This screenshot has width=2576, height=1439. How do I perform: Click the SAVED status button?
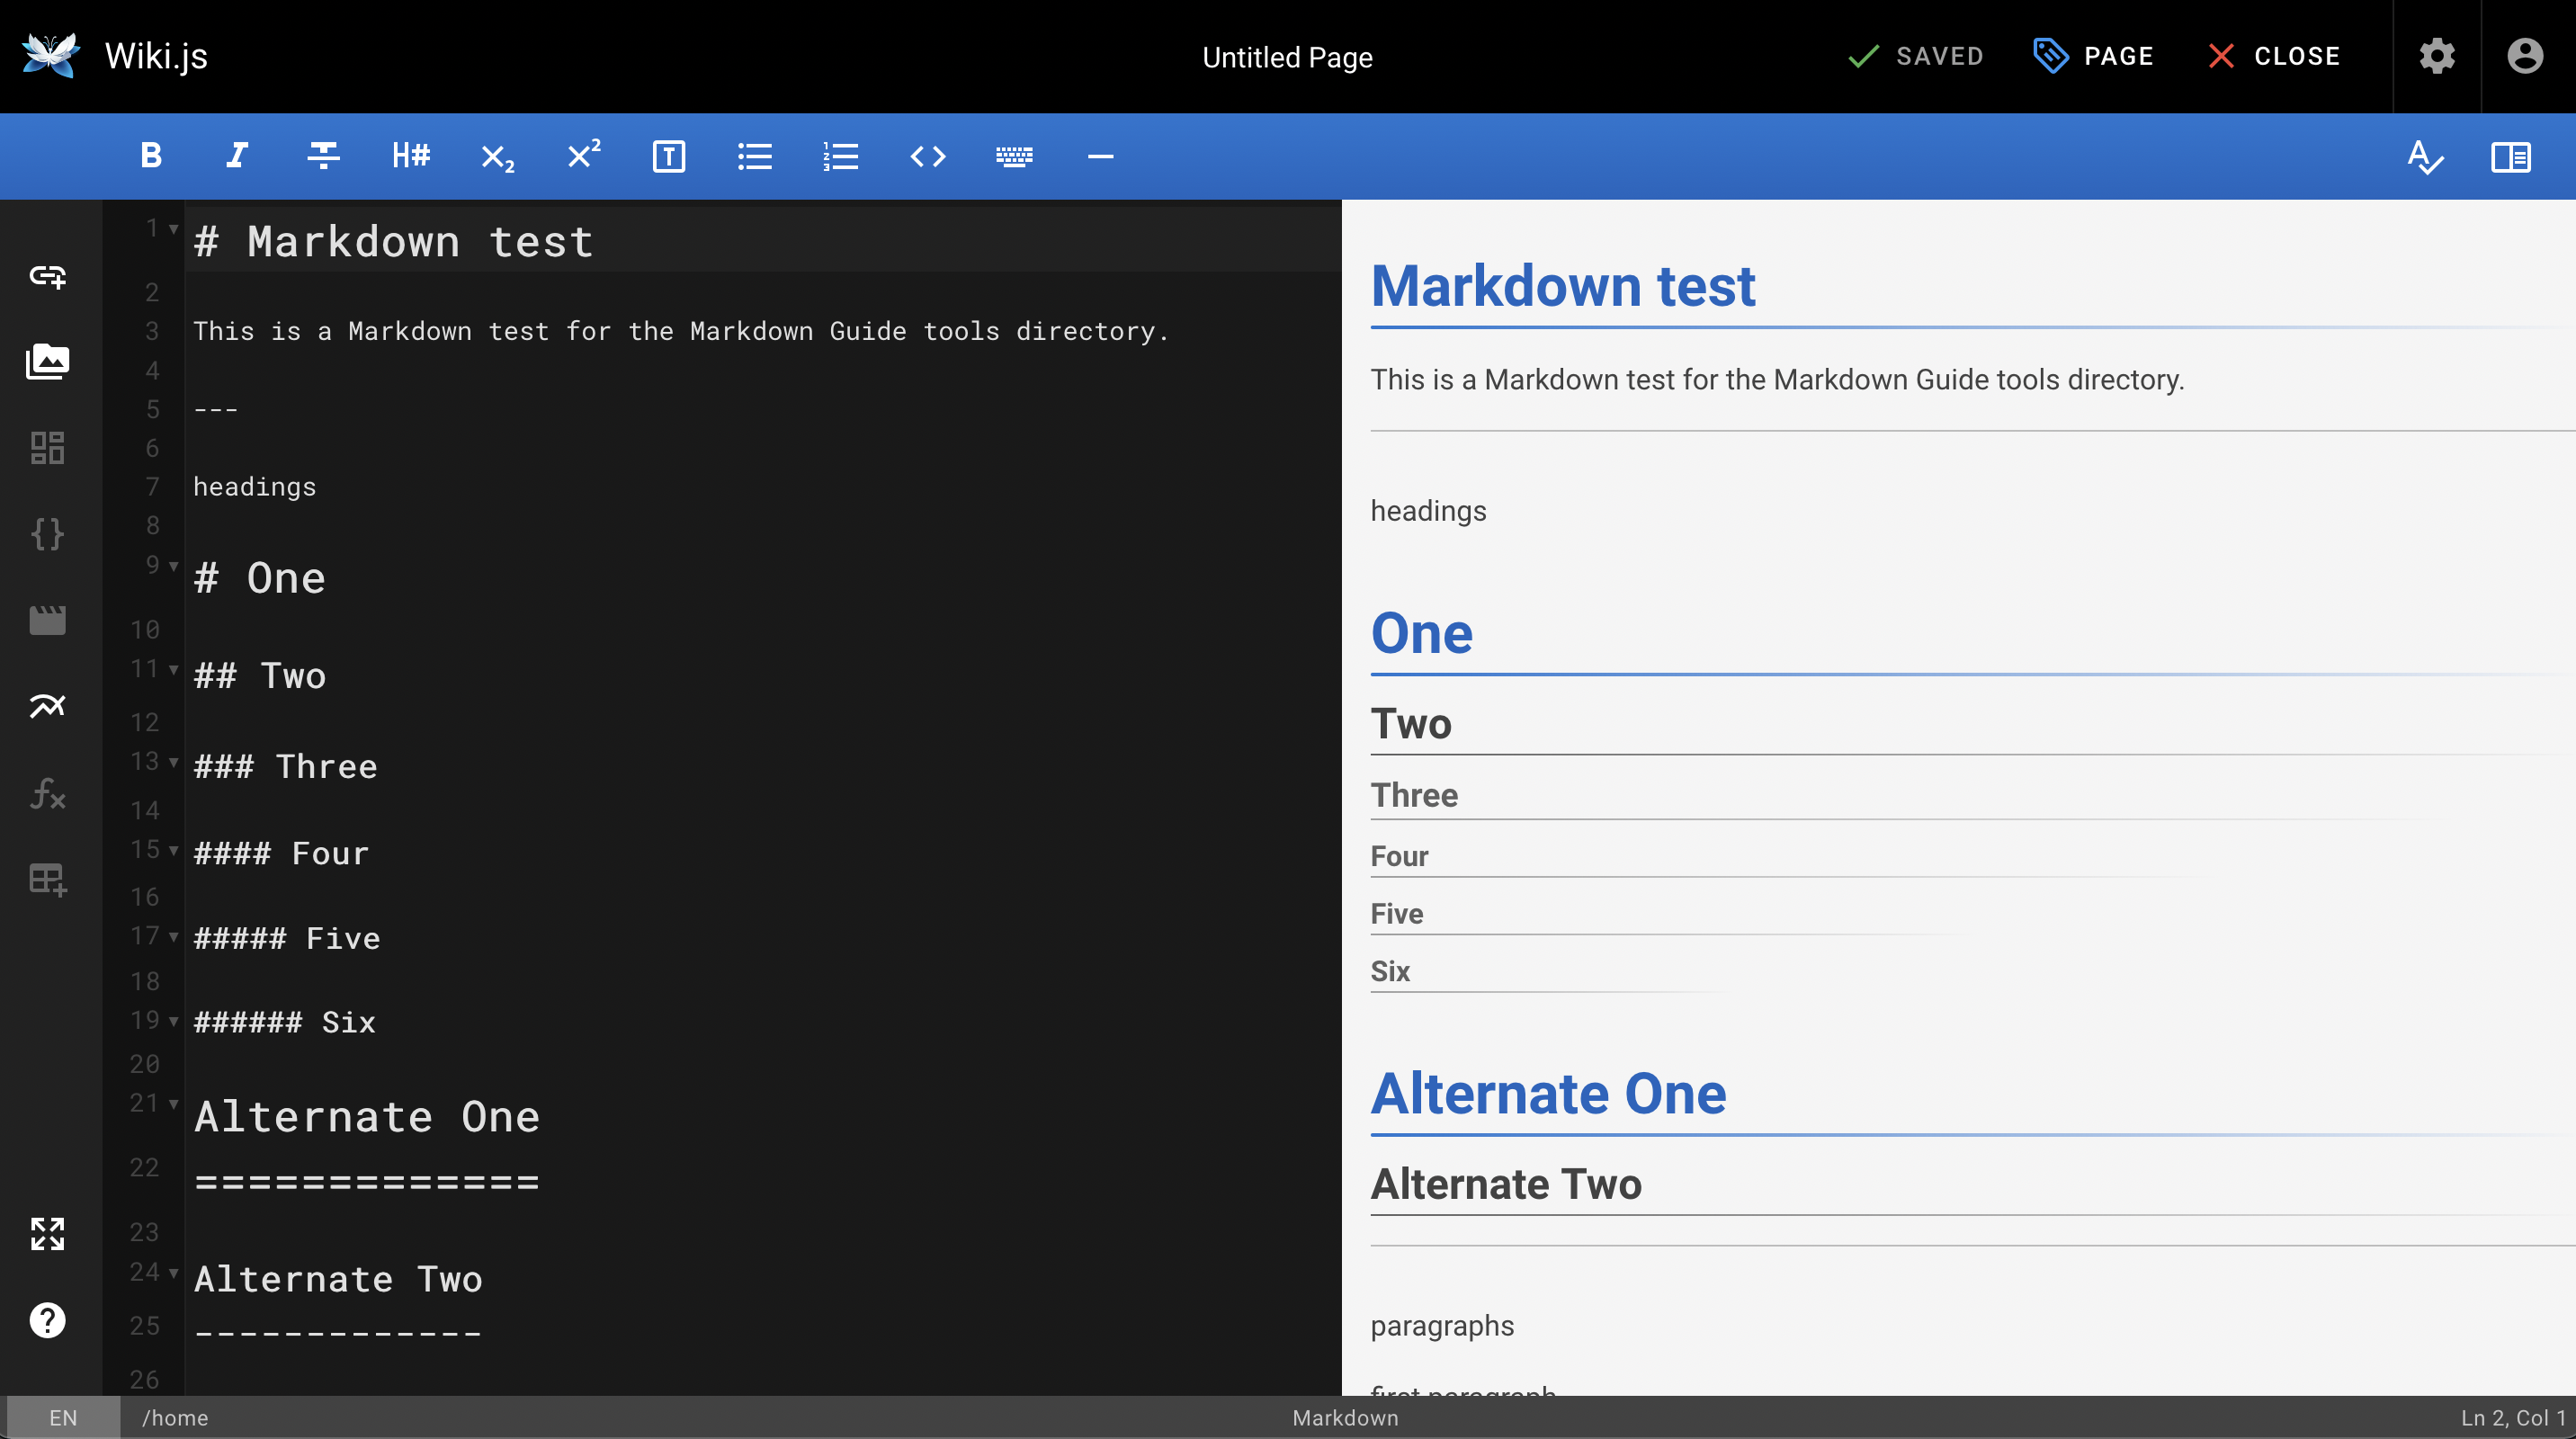1919,57
